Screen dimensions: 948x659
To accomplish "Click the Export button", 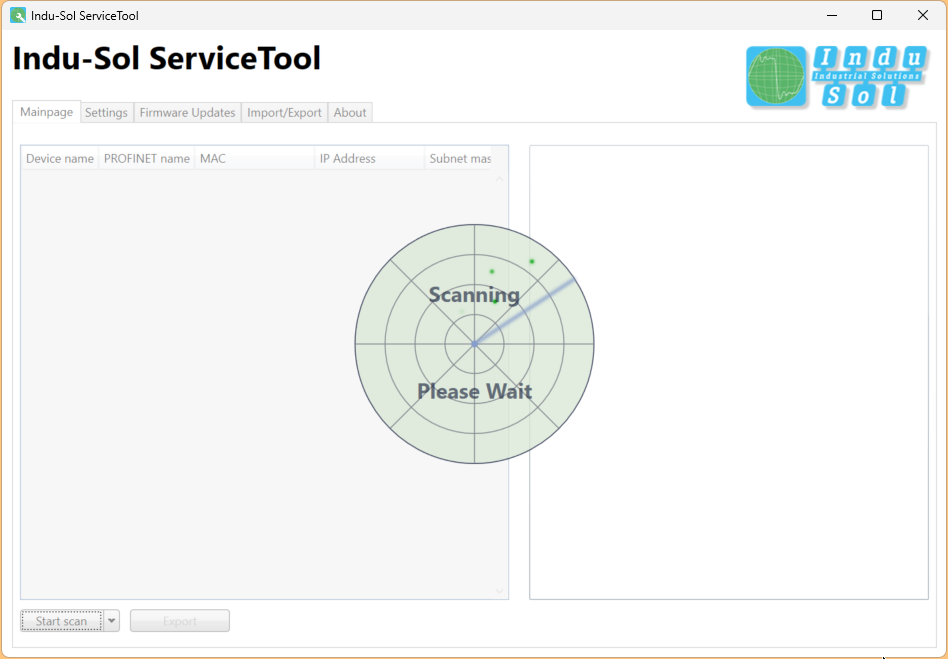I will click(x=180, y=621).
